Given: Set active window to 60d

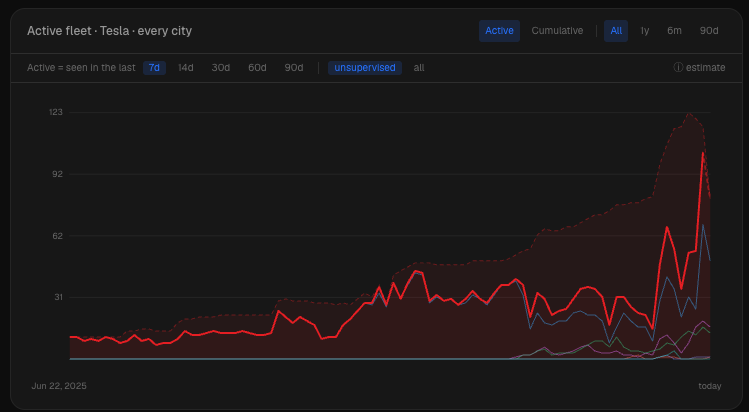Looking at the screenshot, I should pos(257,68).
